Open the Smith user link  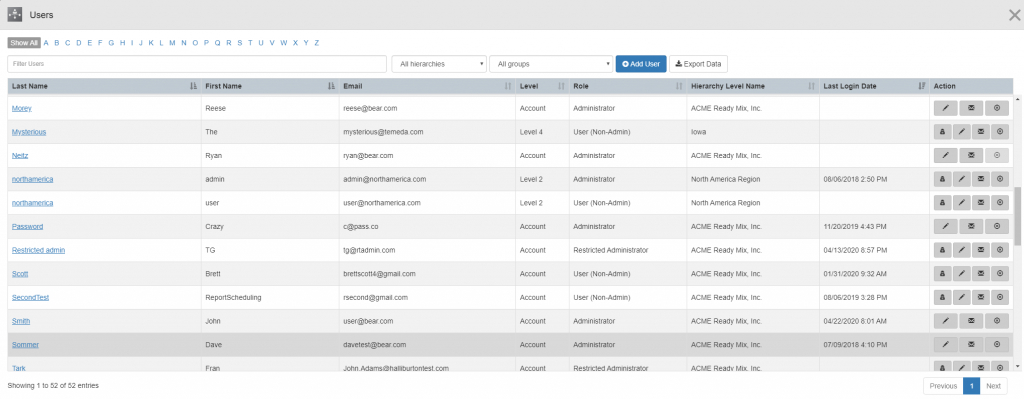pos(21,321)
